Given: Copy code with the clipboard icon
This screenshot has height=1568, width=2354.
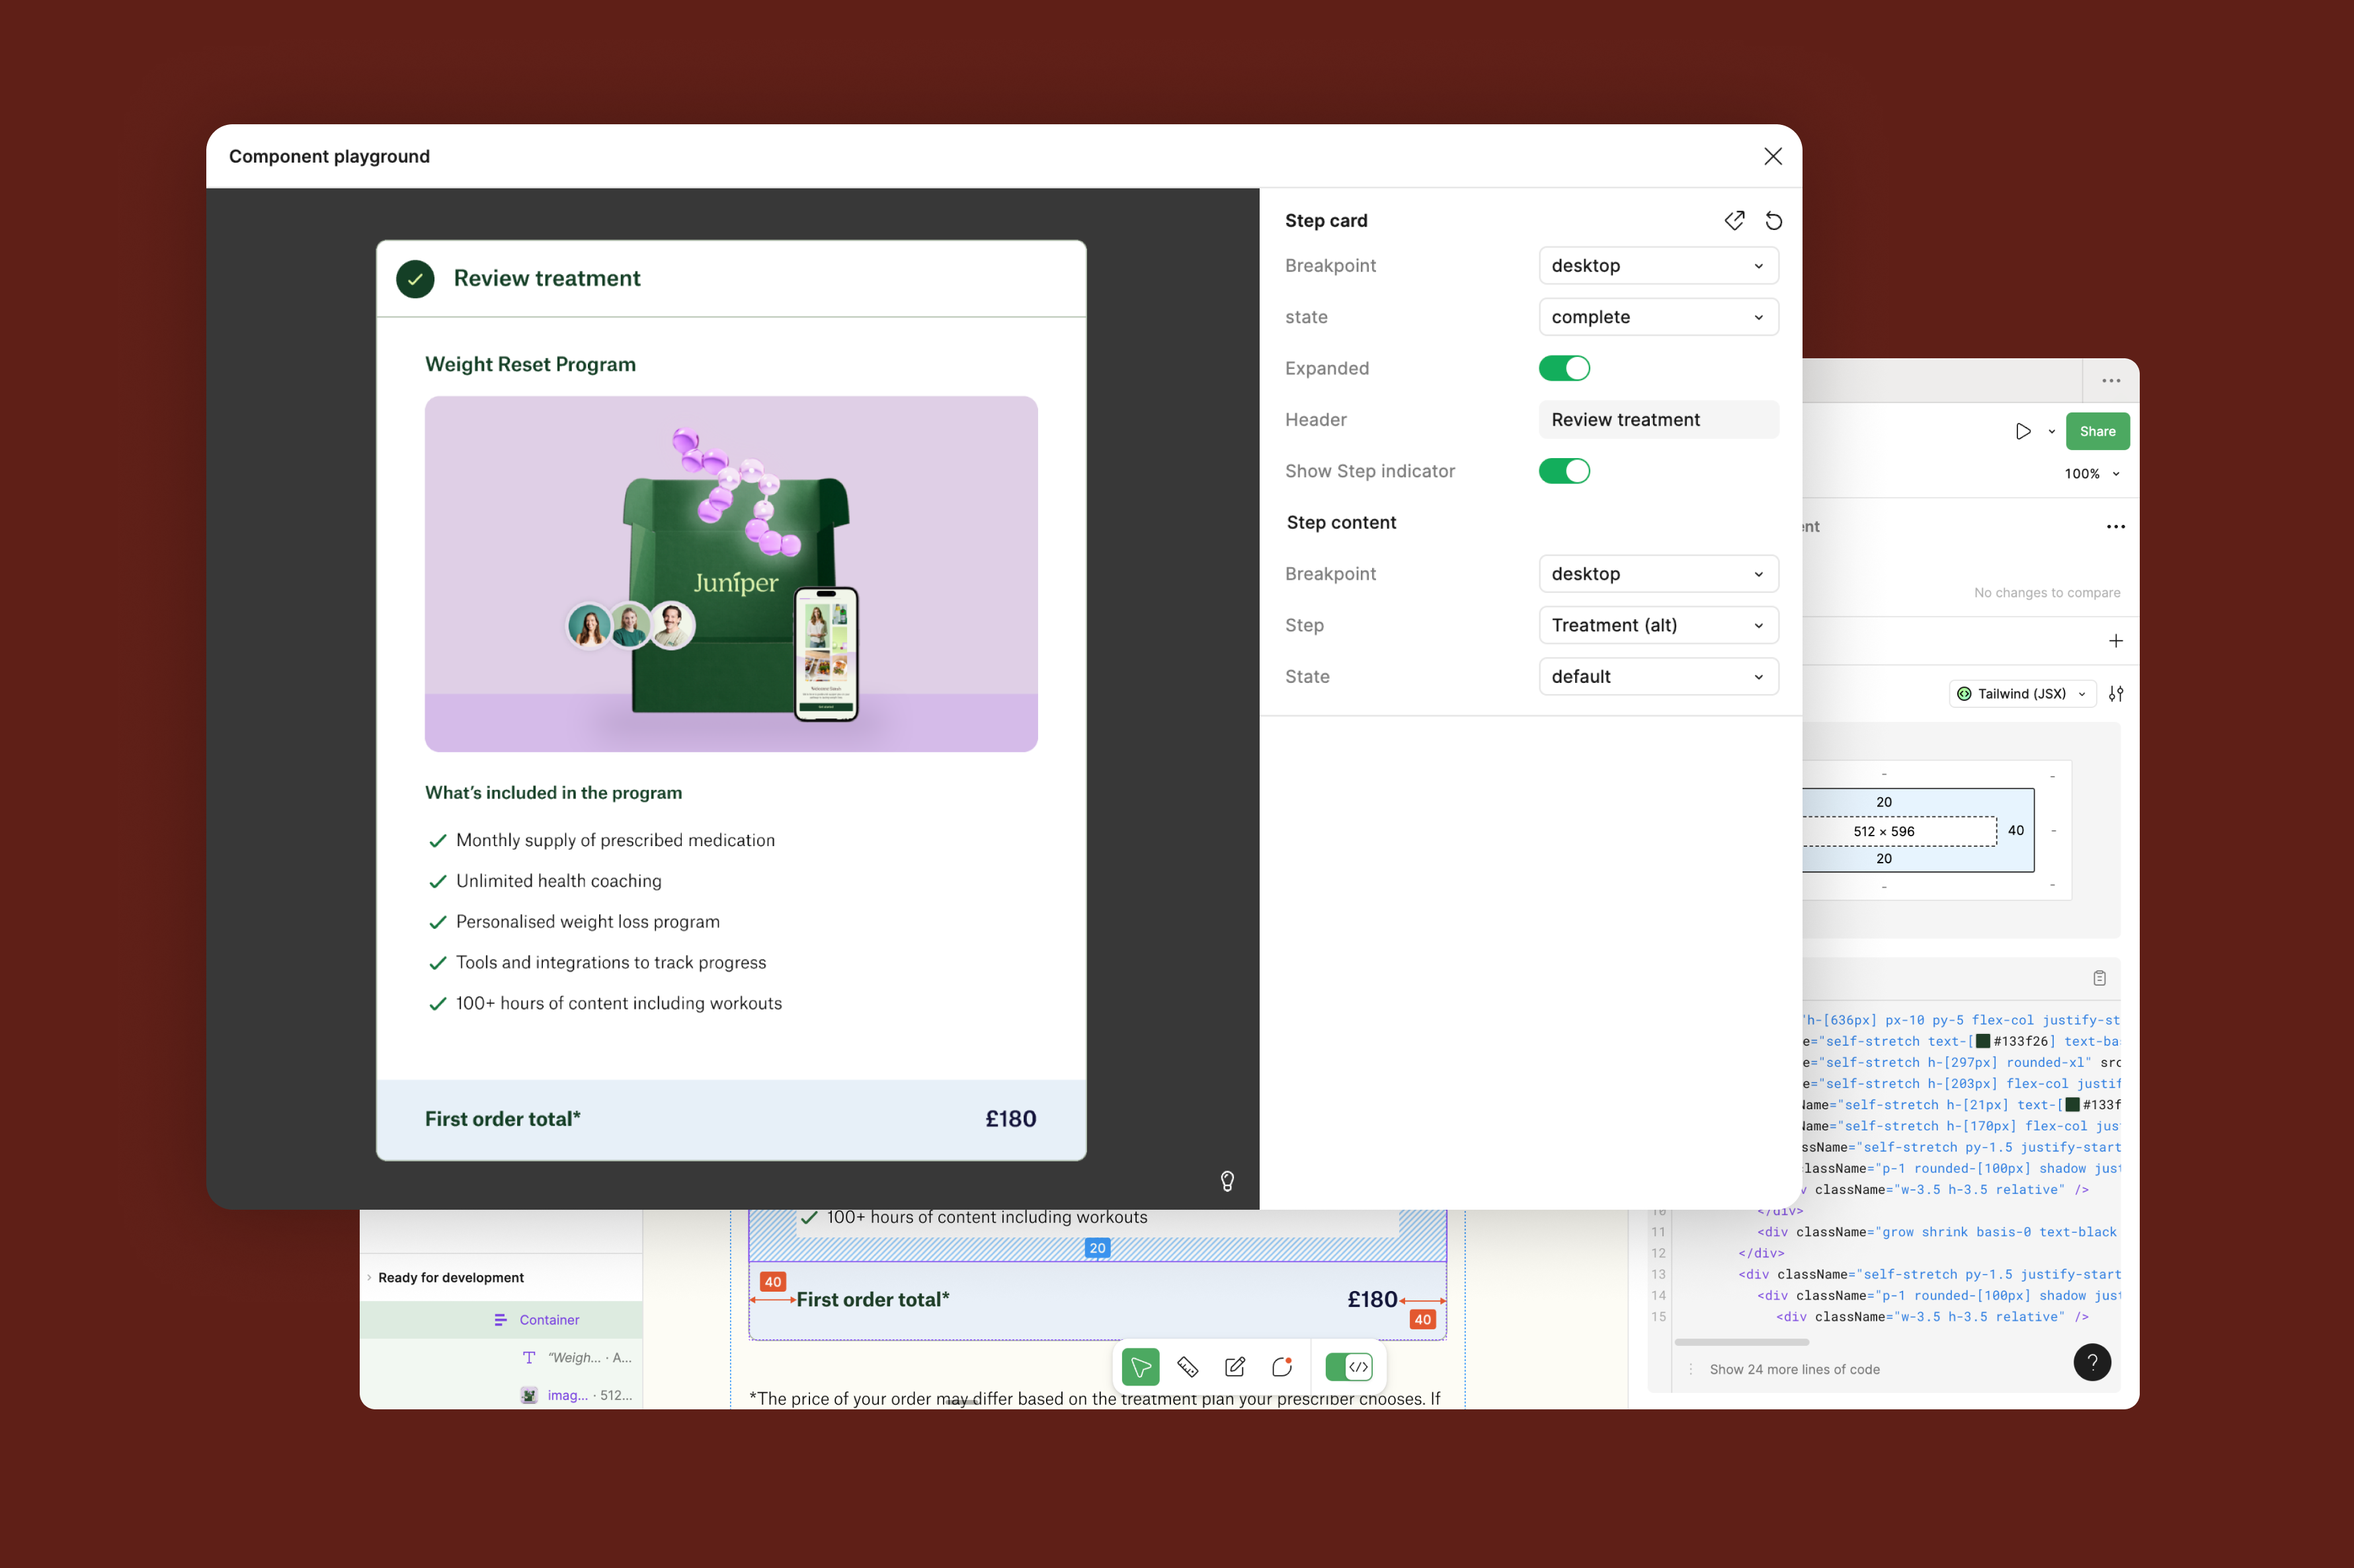Looking at the screenshot, I should (x=2099, y=978).
